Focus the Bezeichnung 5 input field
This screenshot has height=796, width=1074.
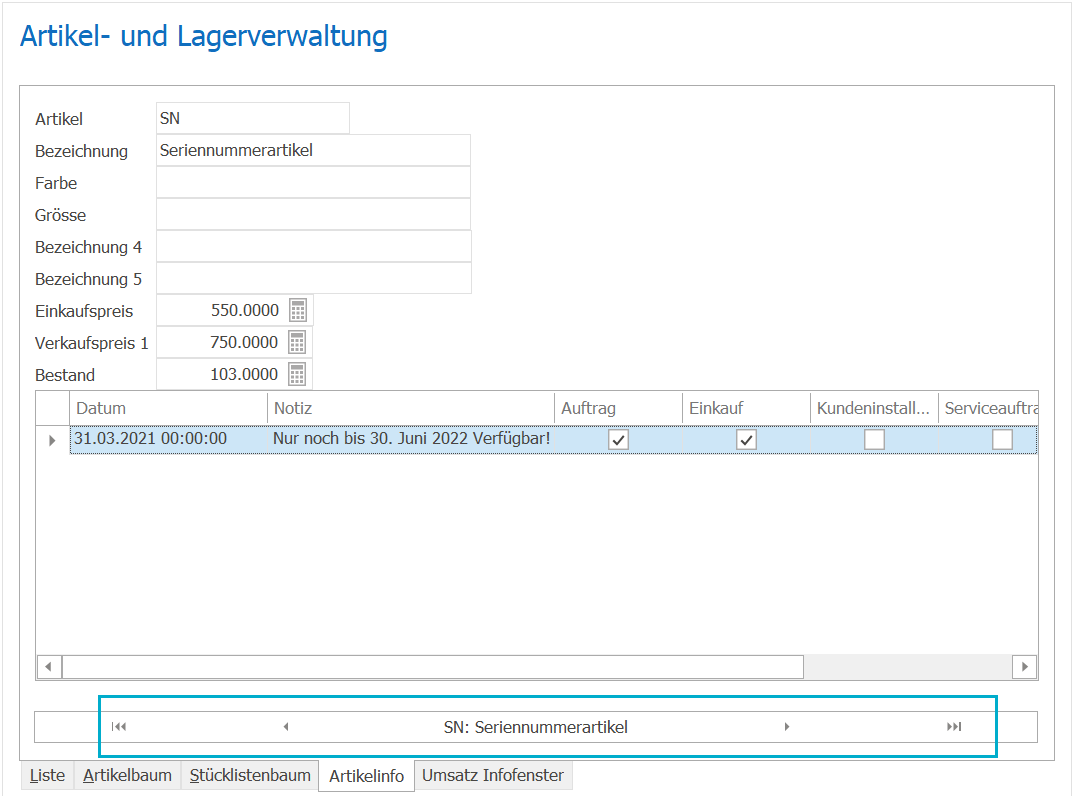click(314, 279)
